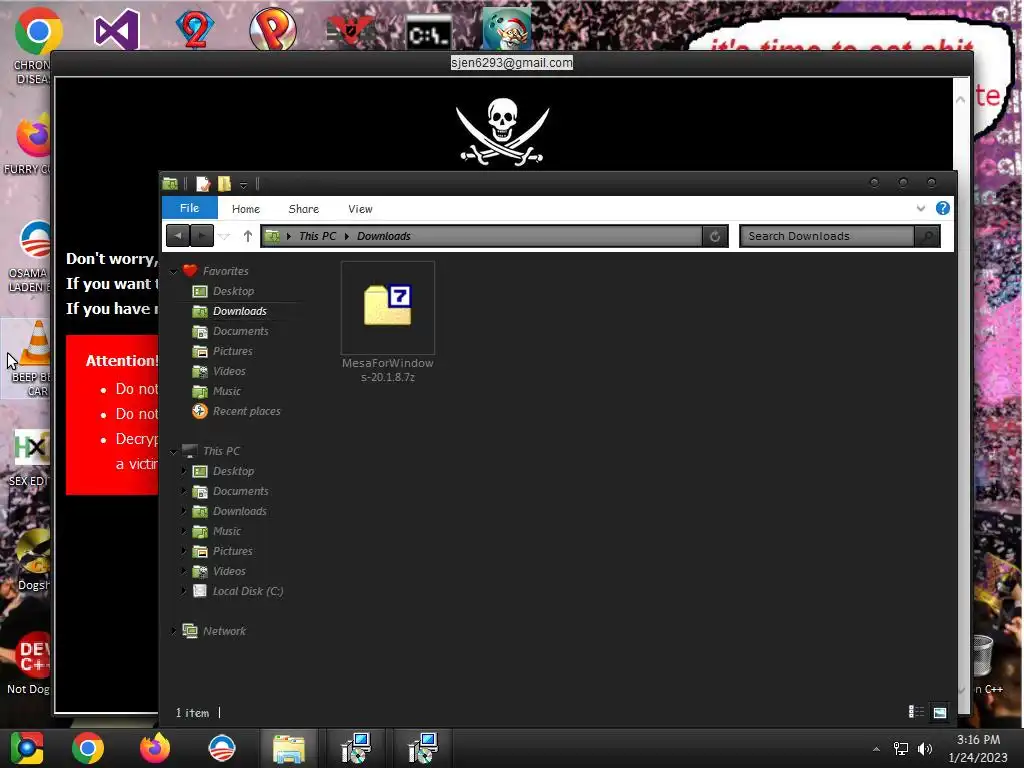Select Videos under This PC
Screen dimensions: 1024x768
click(x=229, y=571)
